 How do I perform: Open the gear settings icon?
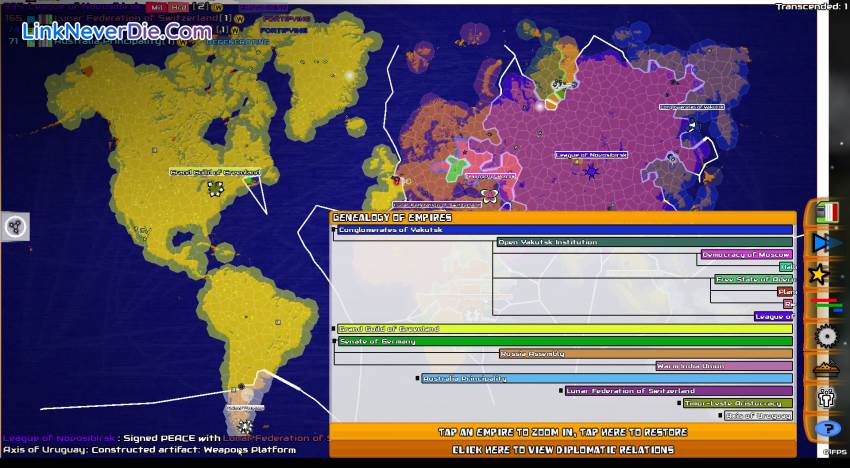(x=826, y=336)
